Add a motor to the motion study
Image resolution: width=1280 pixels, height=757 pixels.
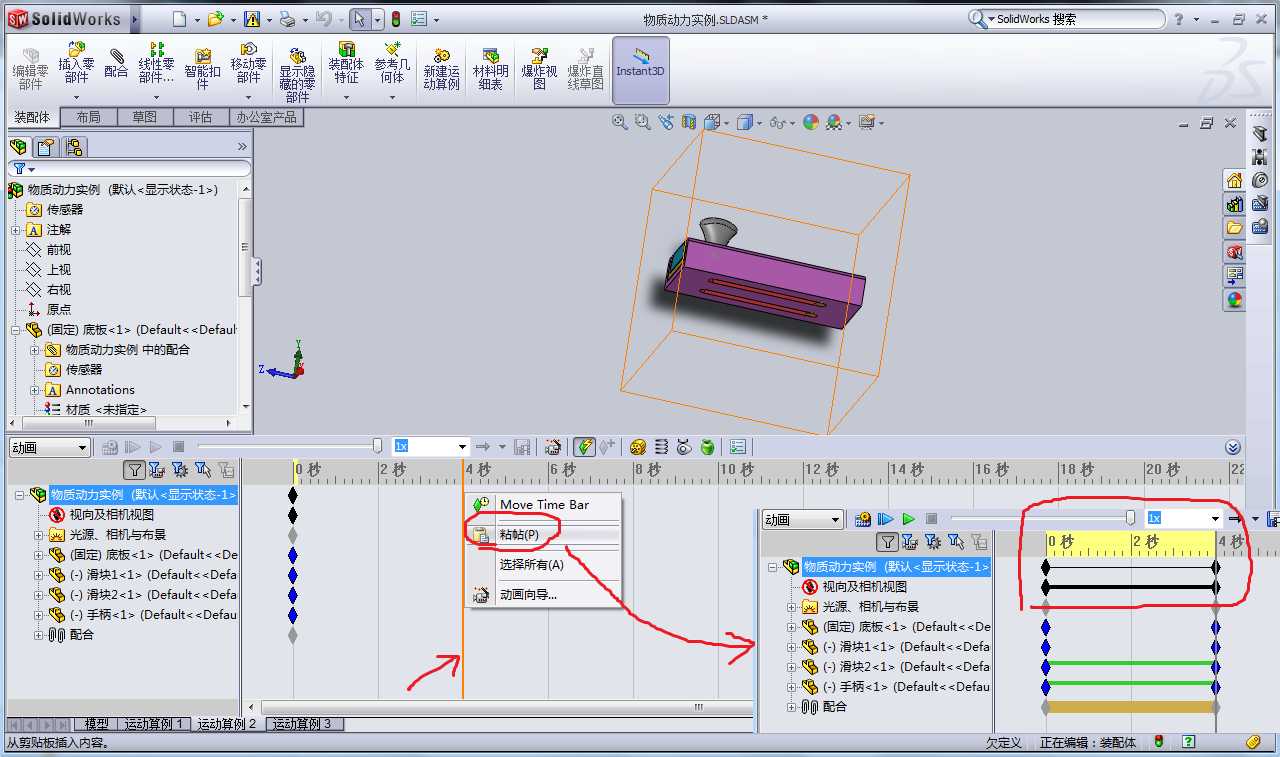coord(637,447)
